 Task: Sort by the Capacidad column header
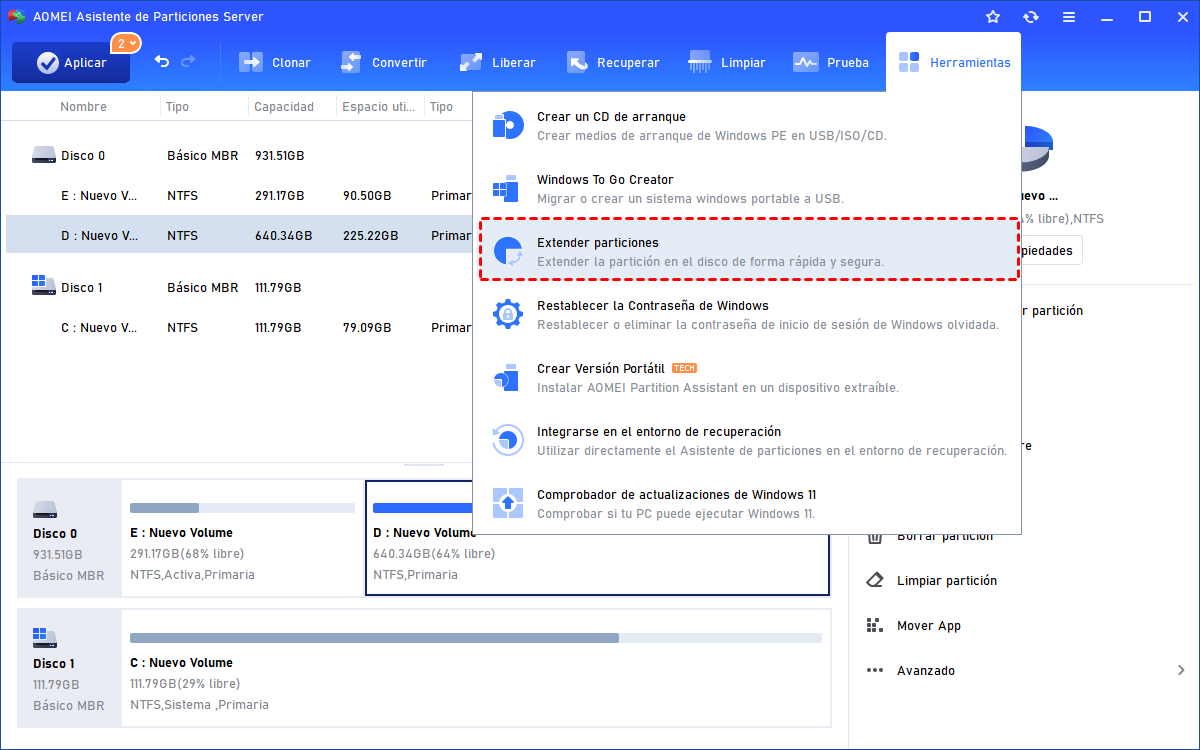284,107
